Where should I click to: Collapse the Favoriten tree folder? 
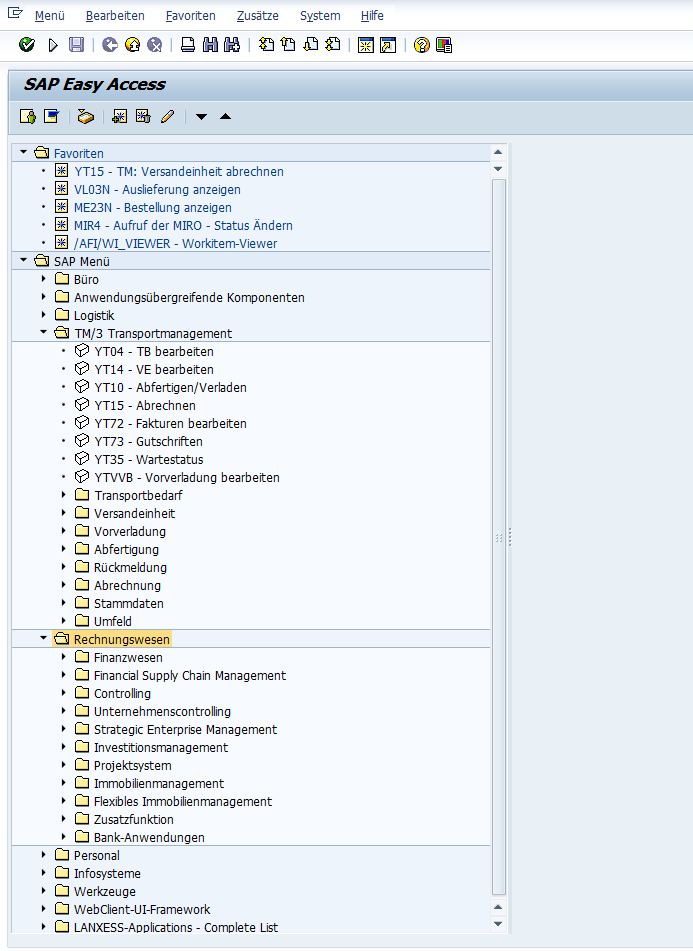pyautogui.click(x=24, y=152)
